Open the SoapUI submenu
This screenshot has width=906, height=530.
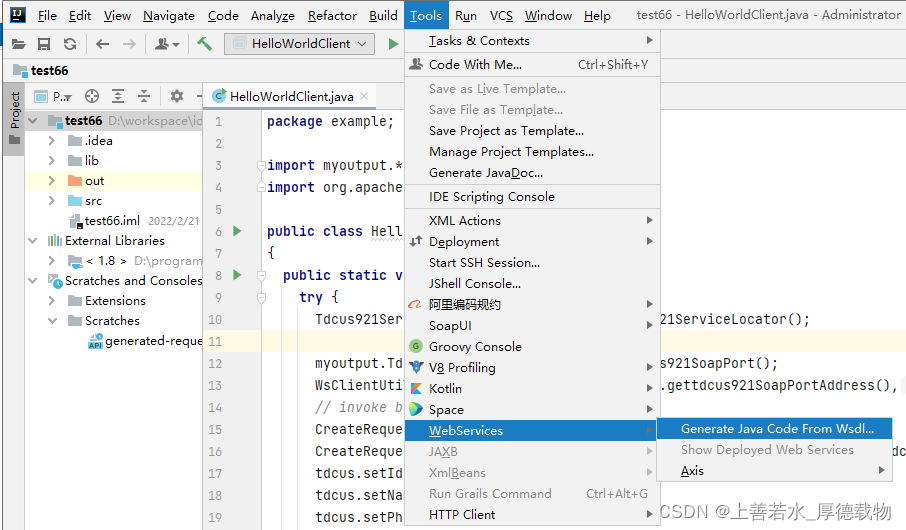click(532, 325)
